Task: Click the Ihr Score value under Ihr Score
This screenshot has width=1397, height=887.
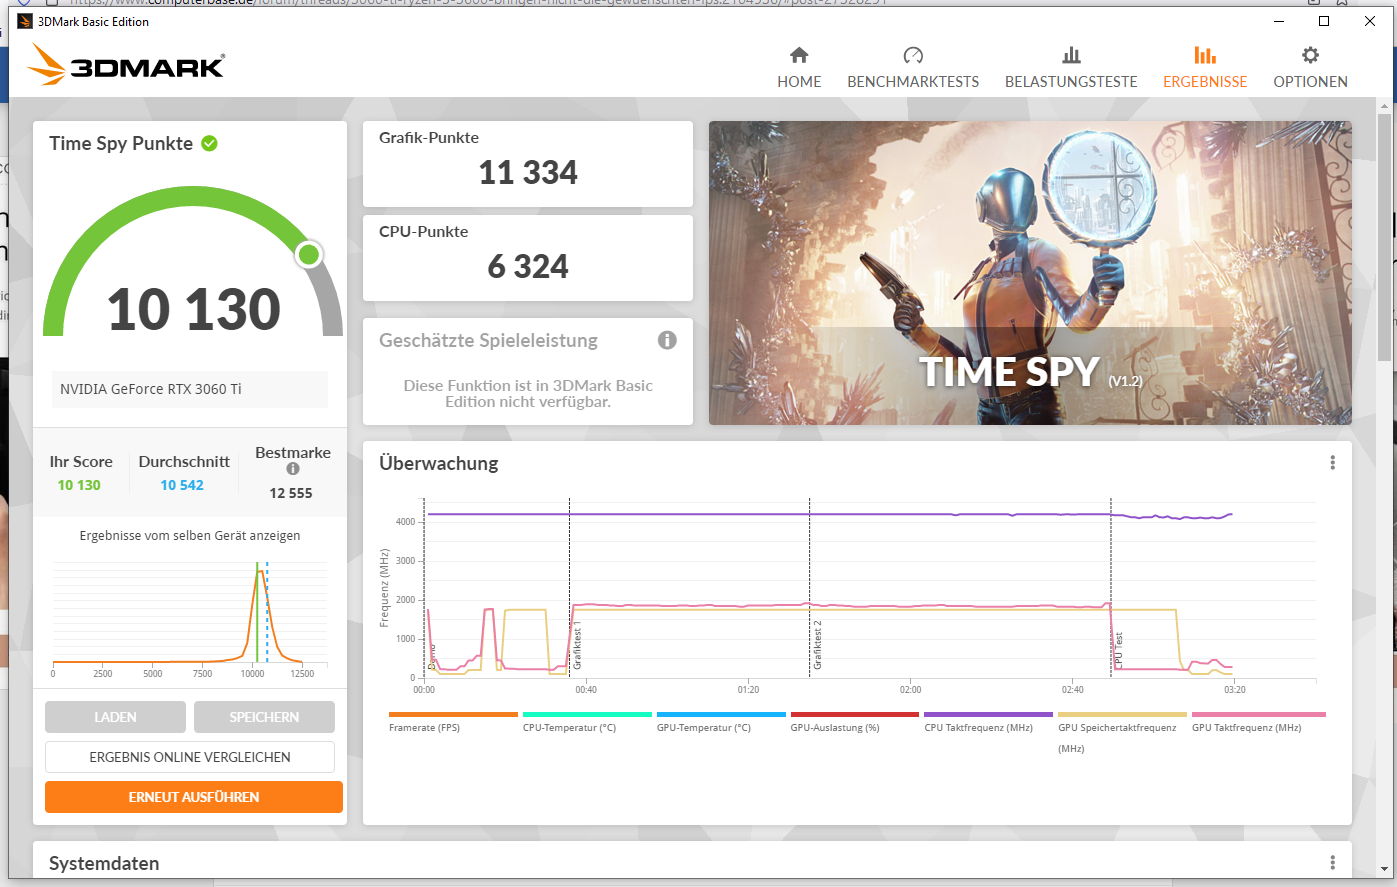Action: point(79,485)
